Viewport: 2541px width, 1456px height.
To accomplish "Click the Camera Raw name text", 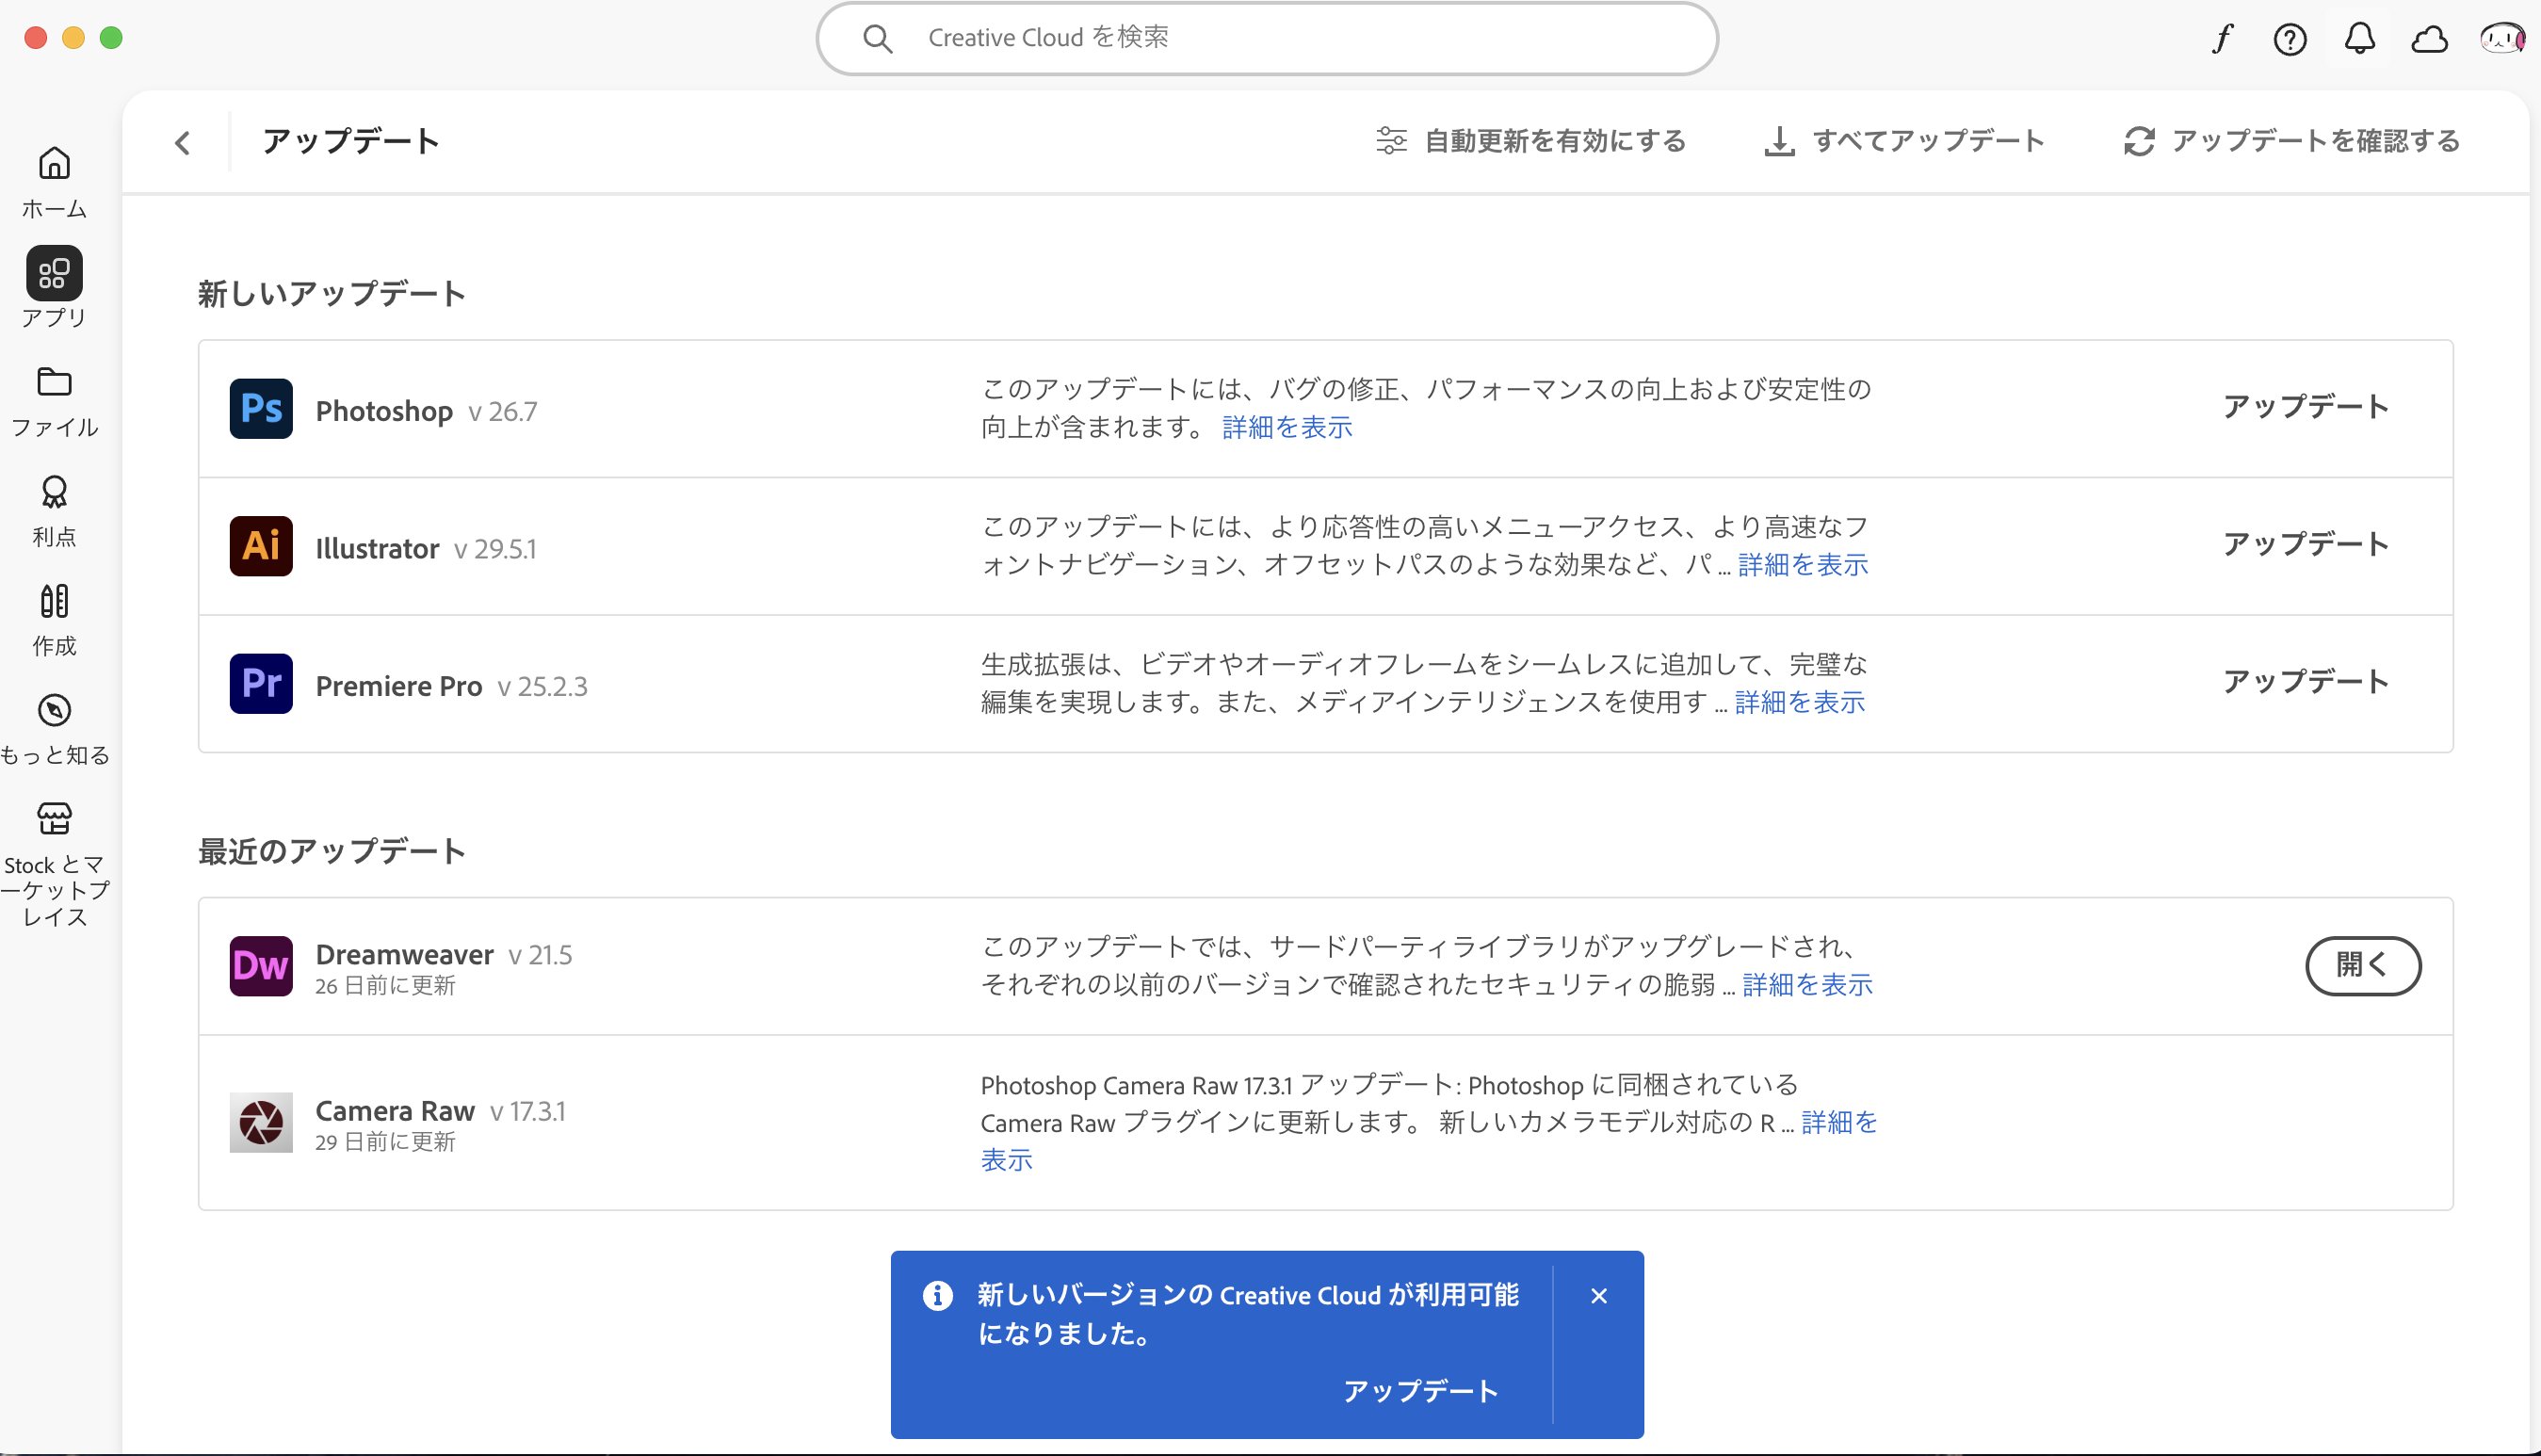I will pos(395,1111).
